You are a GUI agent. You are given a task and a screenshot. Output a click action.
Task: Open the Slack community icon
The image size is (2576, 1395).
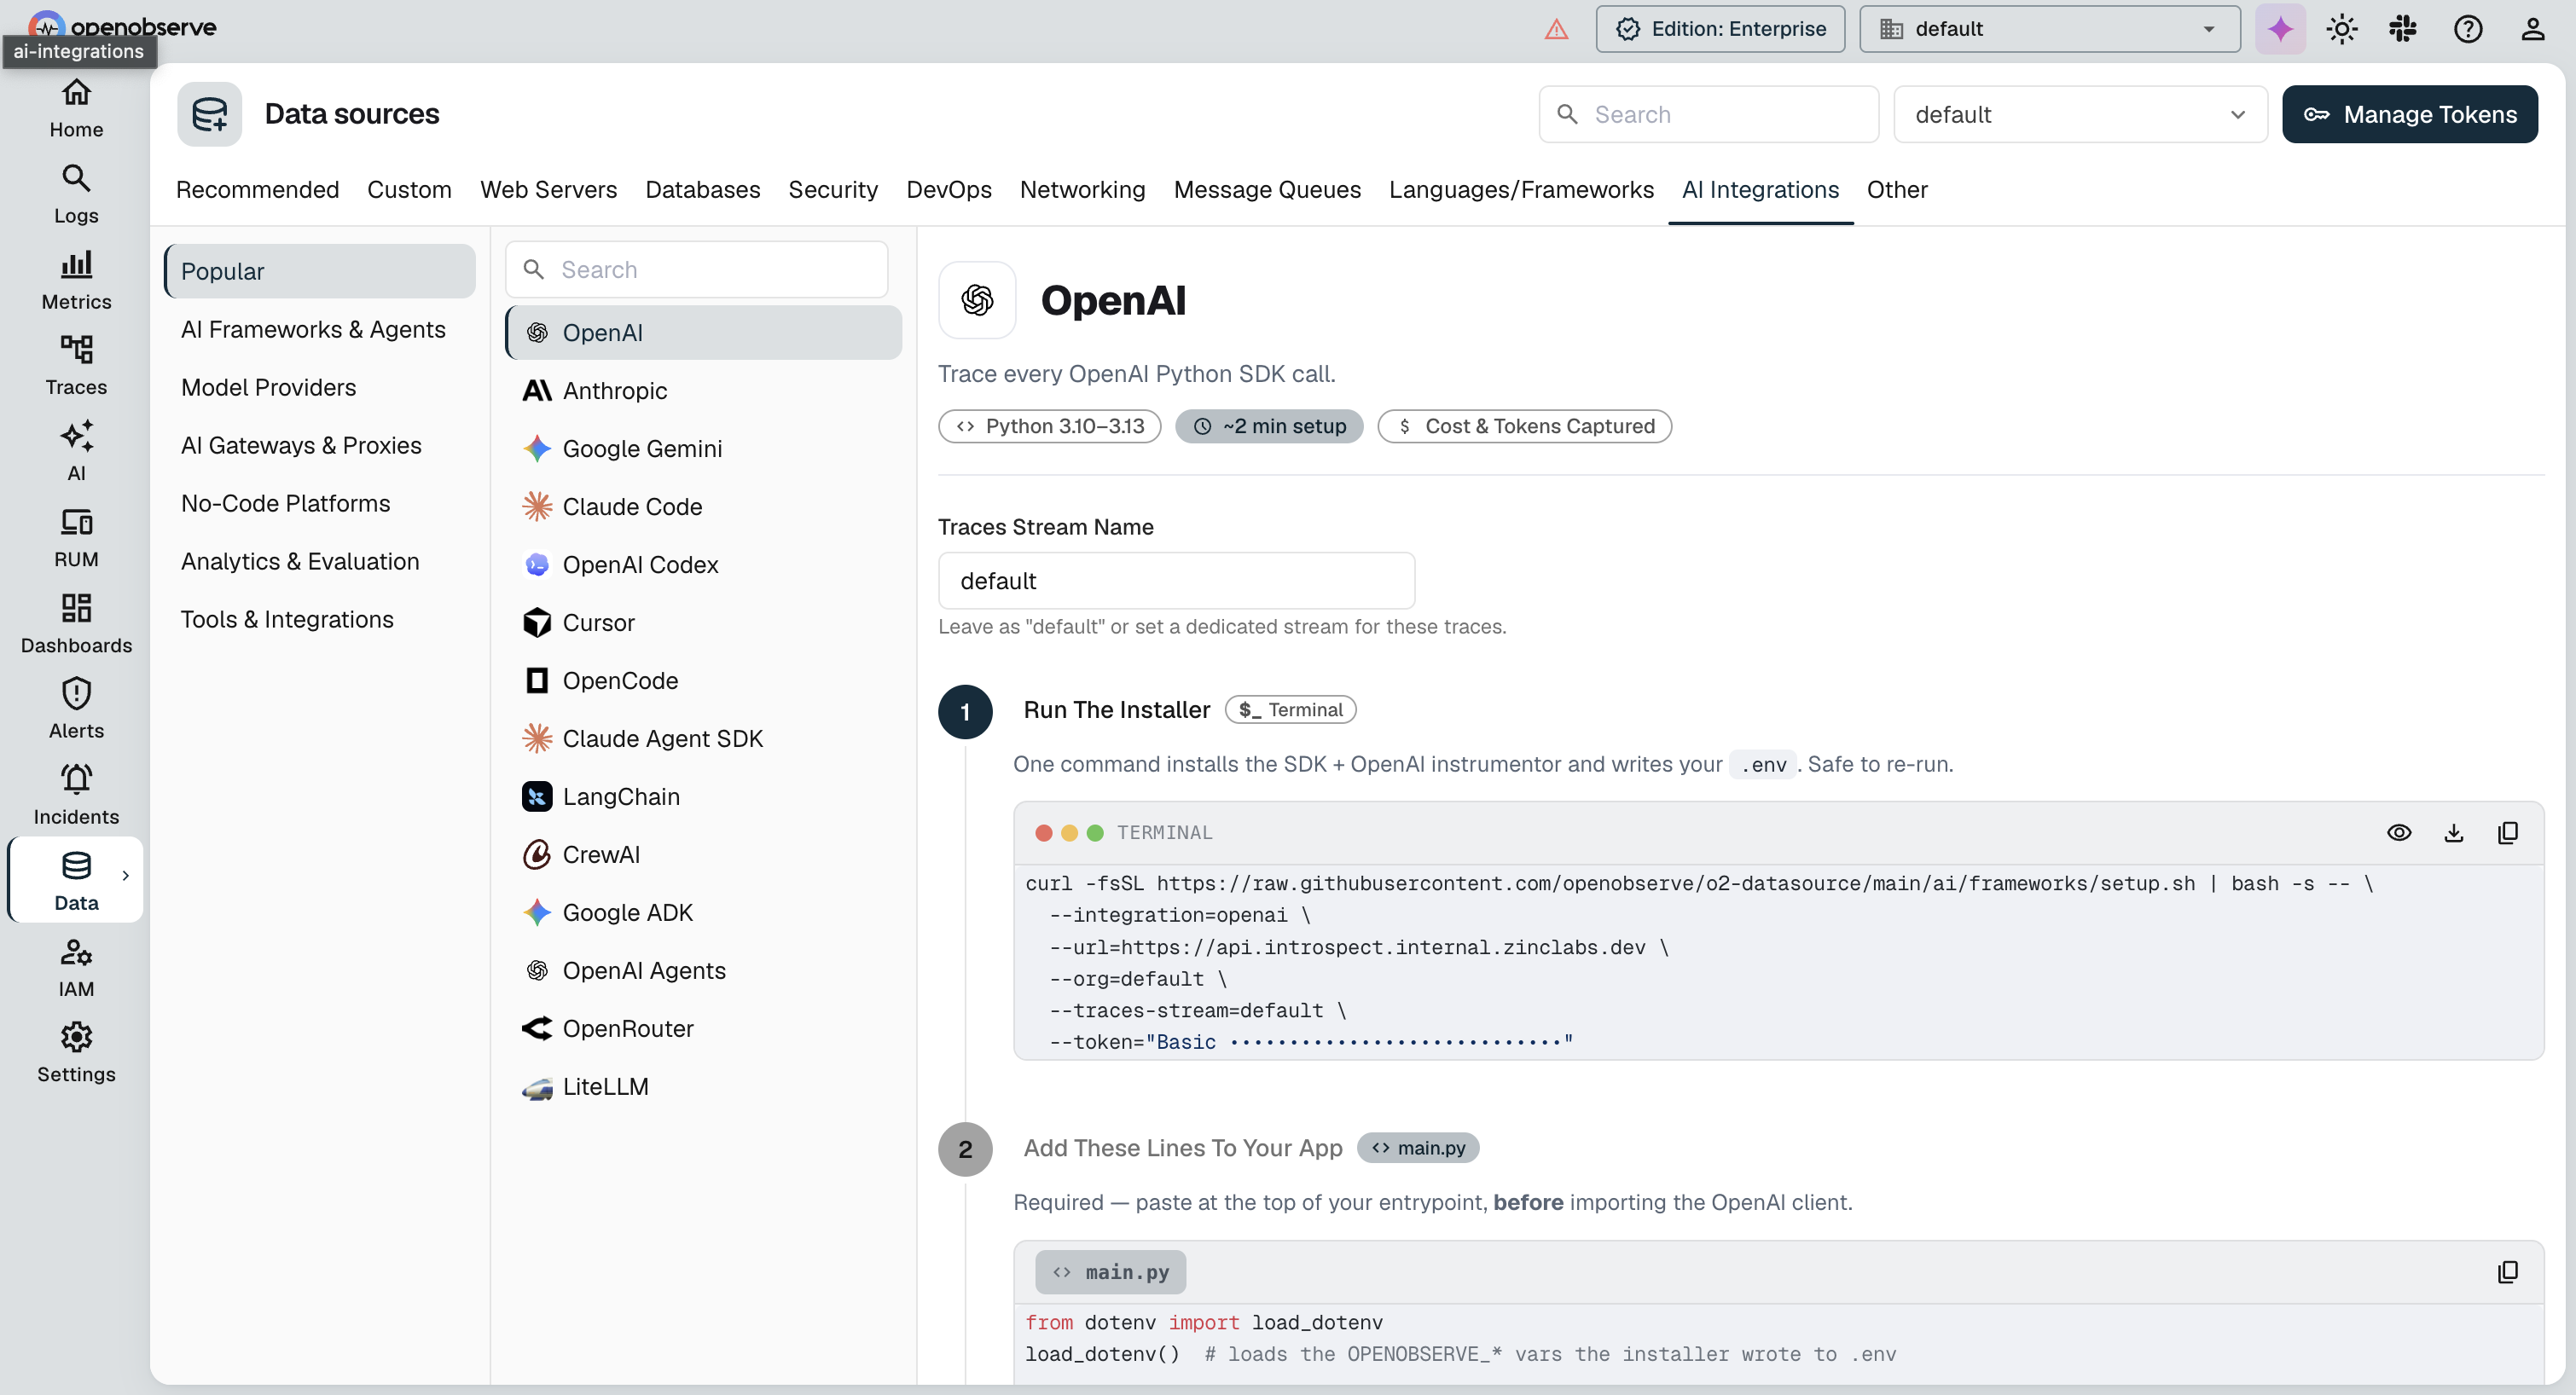[x=2403, y=29]
